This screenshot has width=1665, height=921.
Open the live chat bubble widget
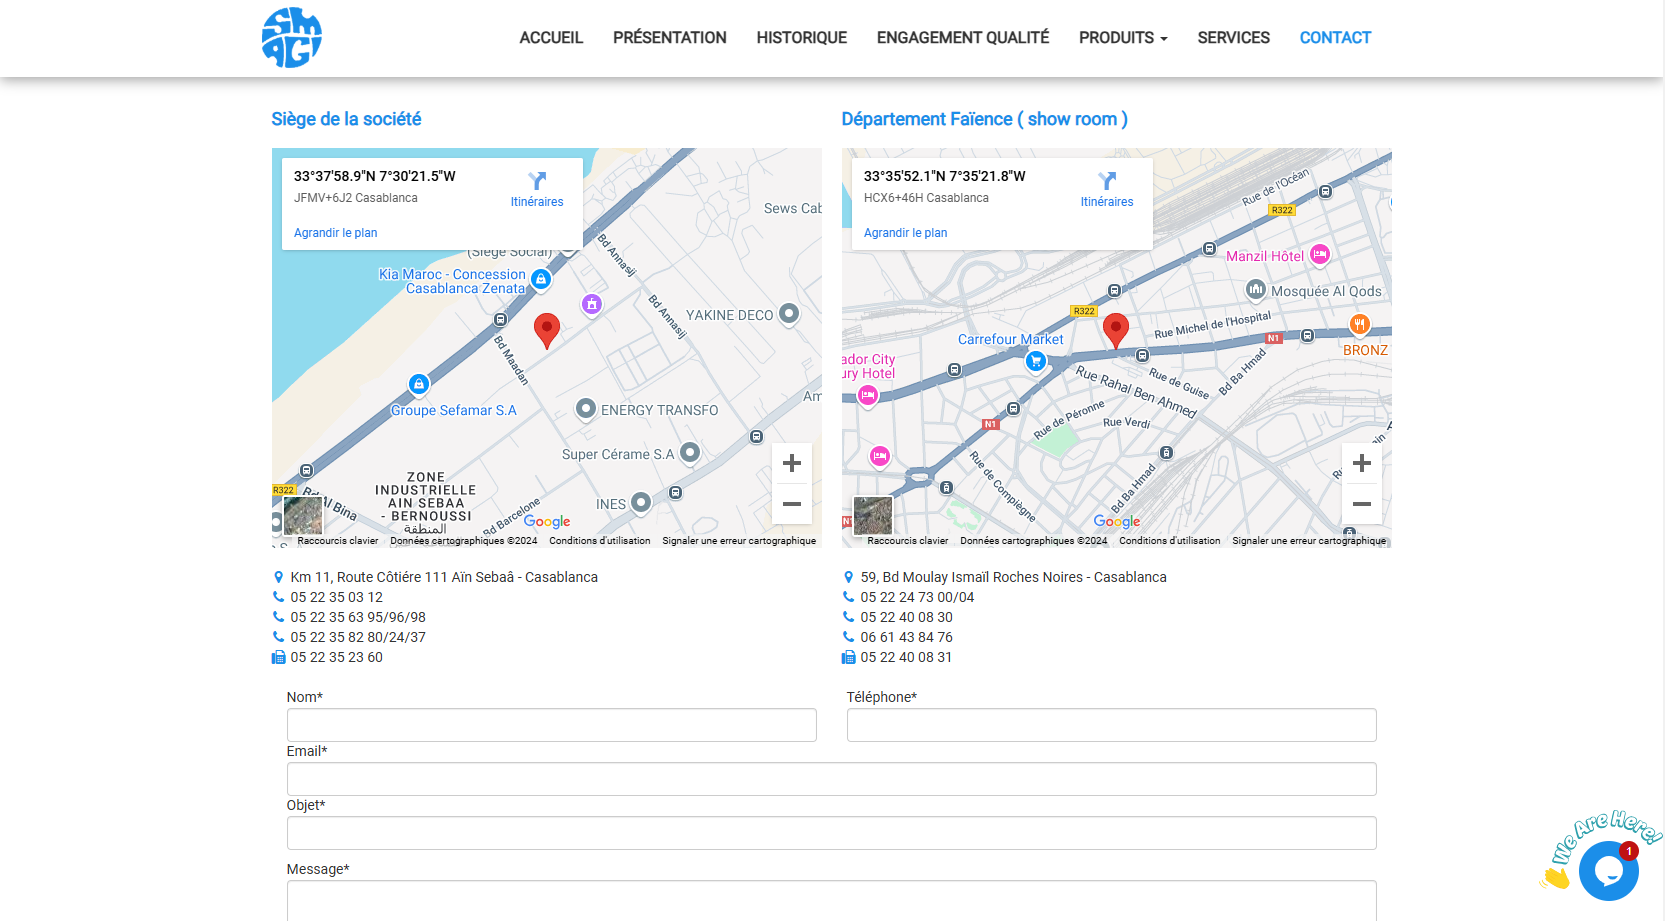(x=1607, y=870)
